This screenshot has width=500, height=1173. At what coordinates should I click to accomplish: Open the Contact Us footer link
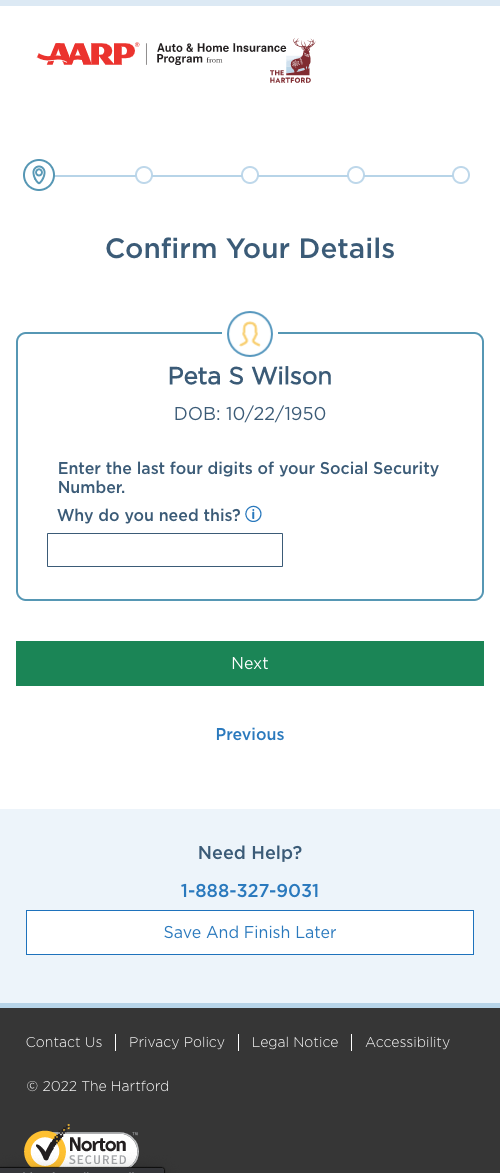64,1042
